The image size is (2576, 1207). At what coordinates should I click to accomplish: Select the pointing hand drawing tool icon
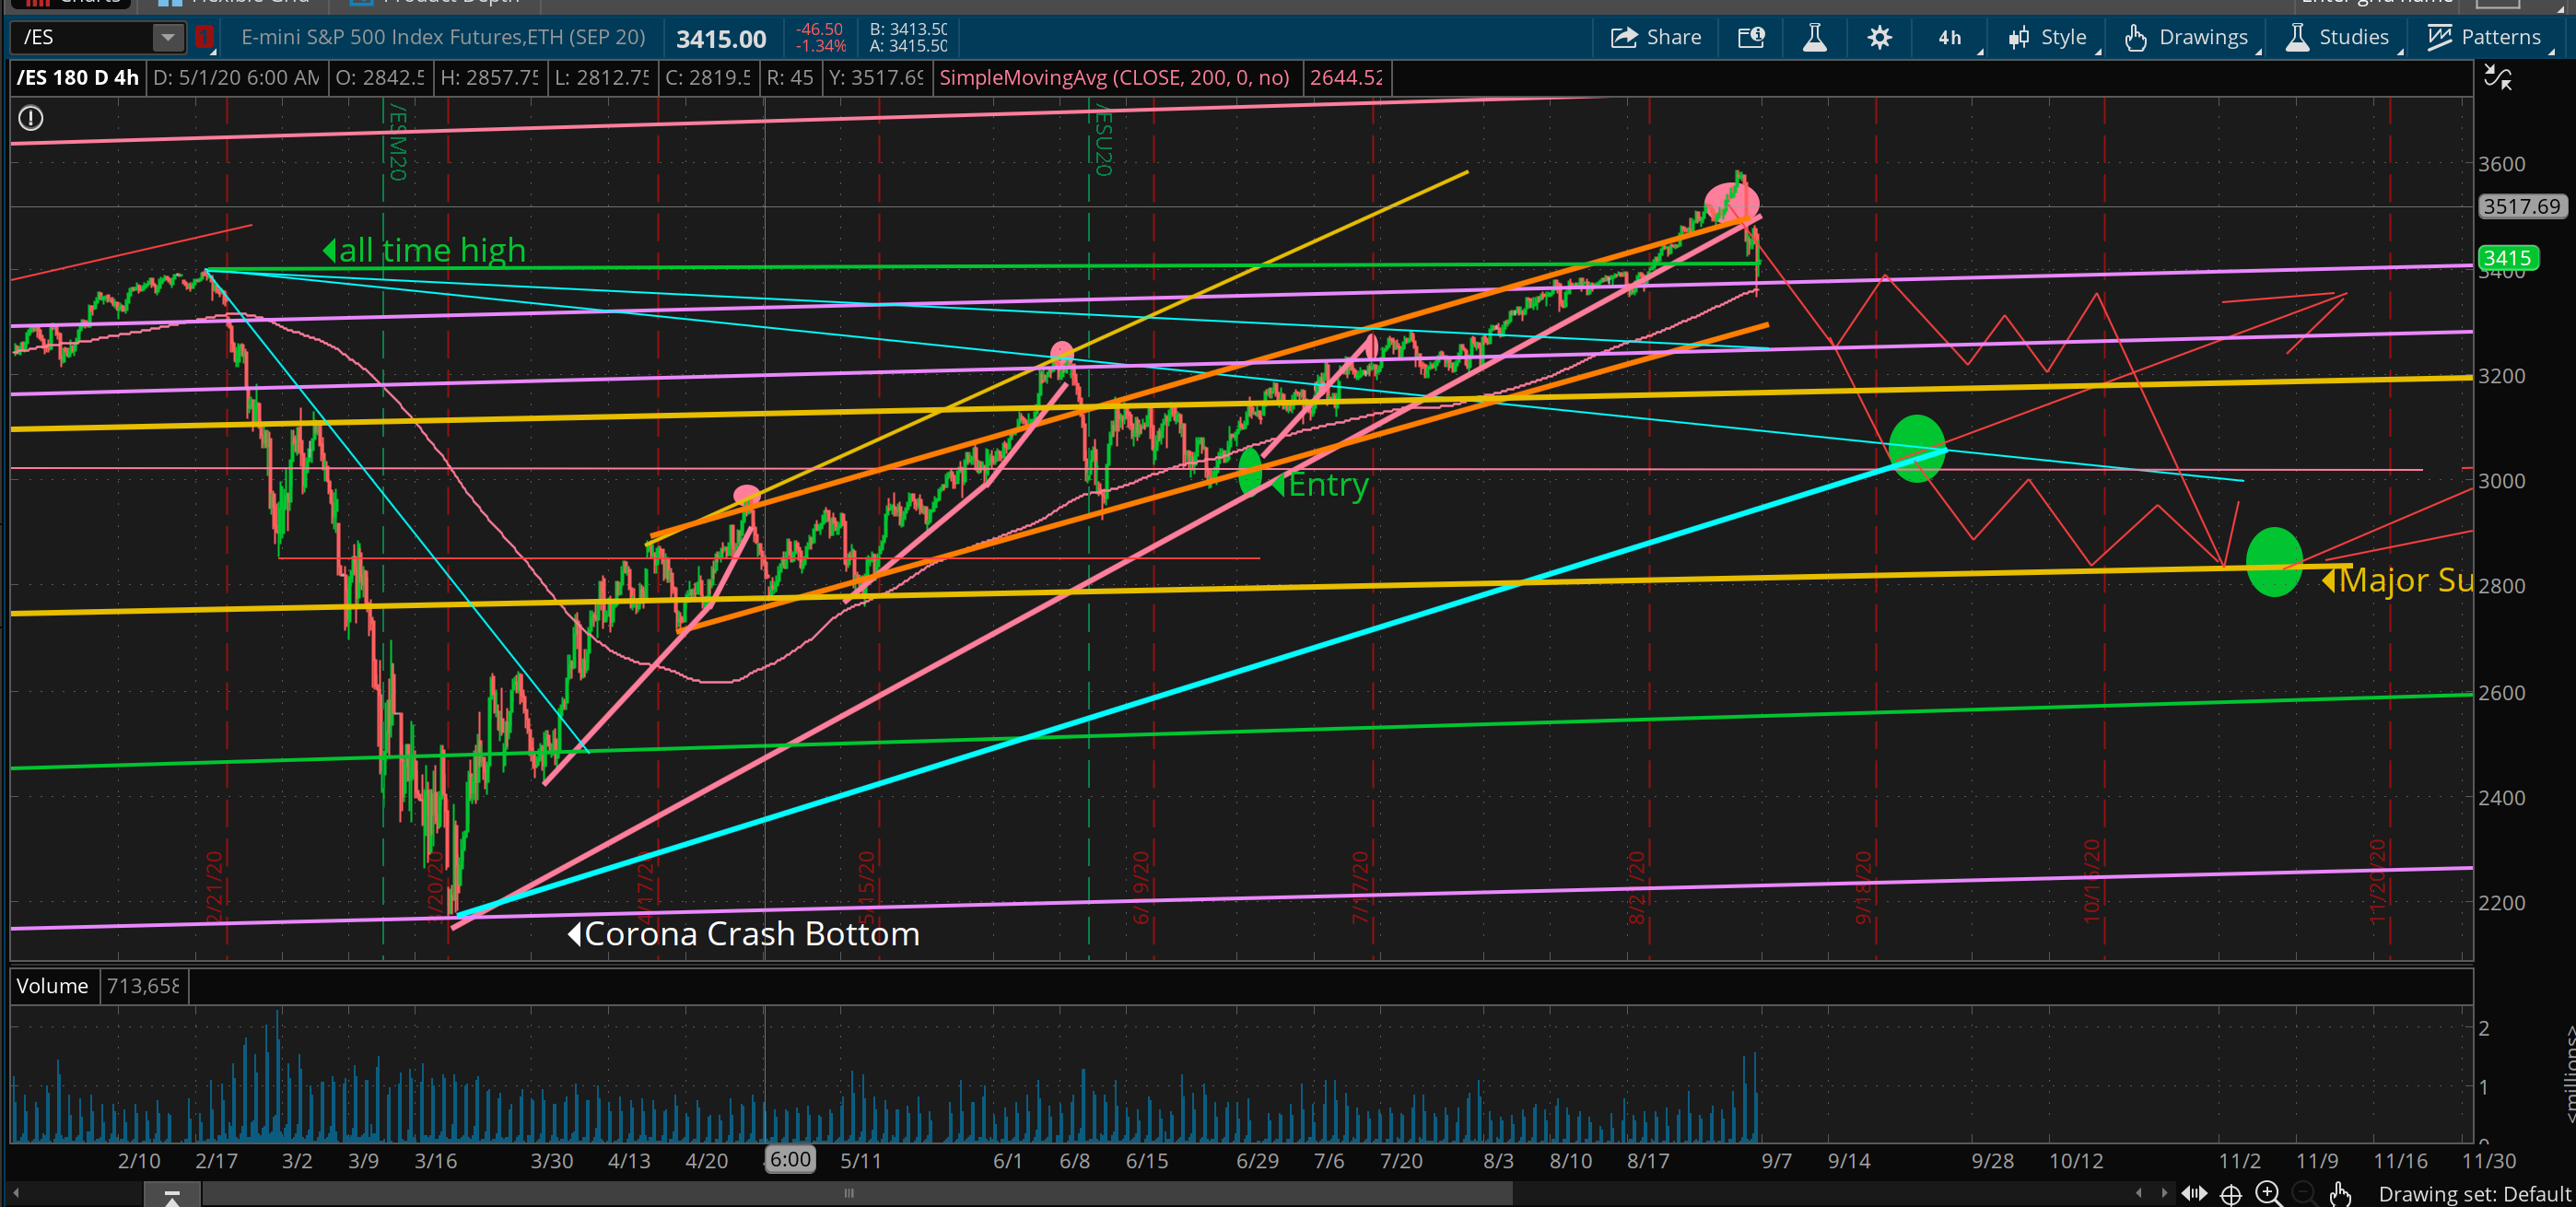[x=2340, y=1193]
